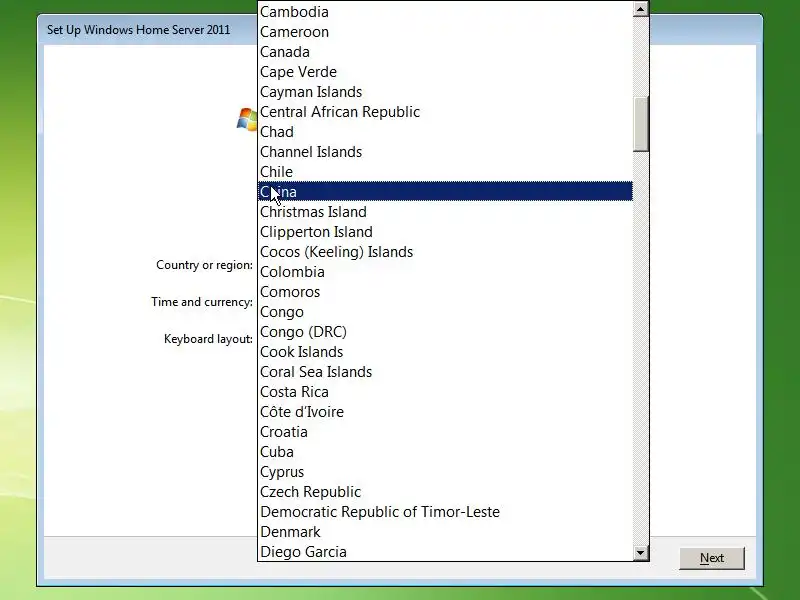Select Chad in the list
The width and height of the screenshot is (800, 600).
(x=445, y=132)
